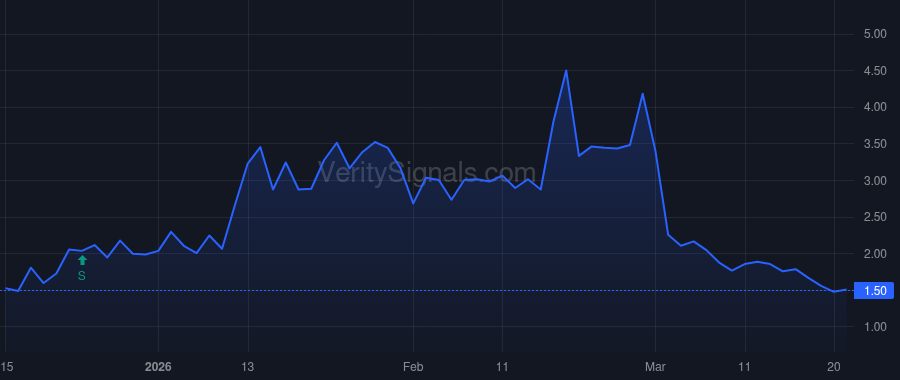
Task: Select the current price label 1.50
Action: tap(874, 291)
